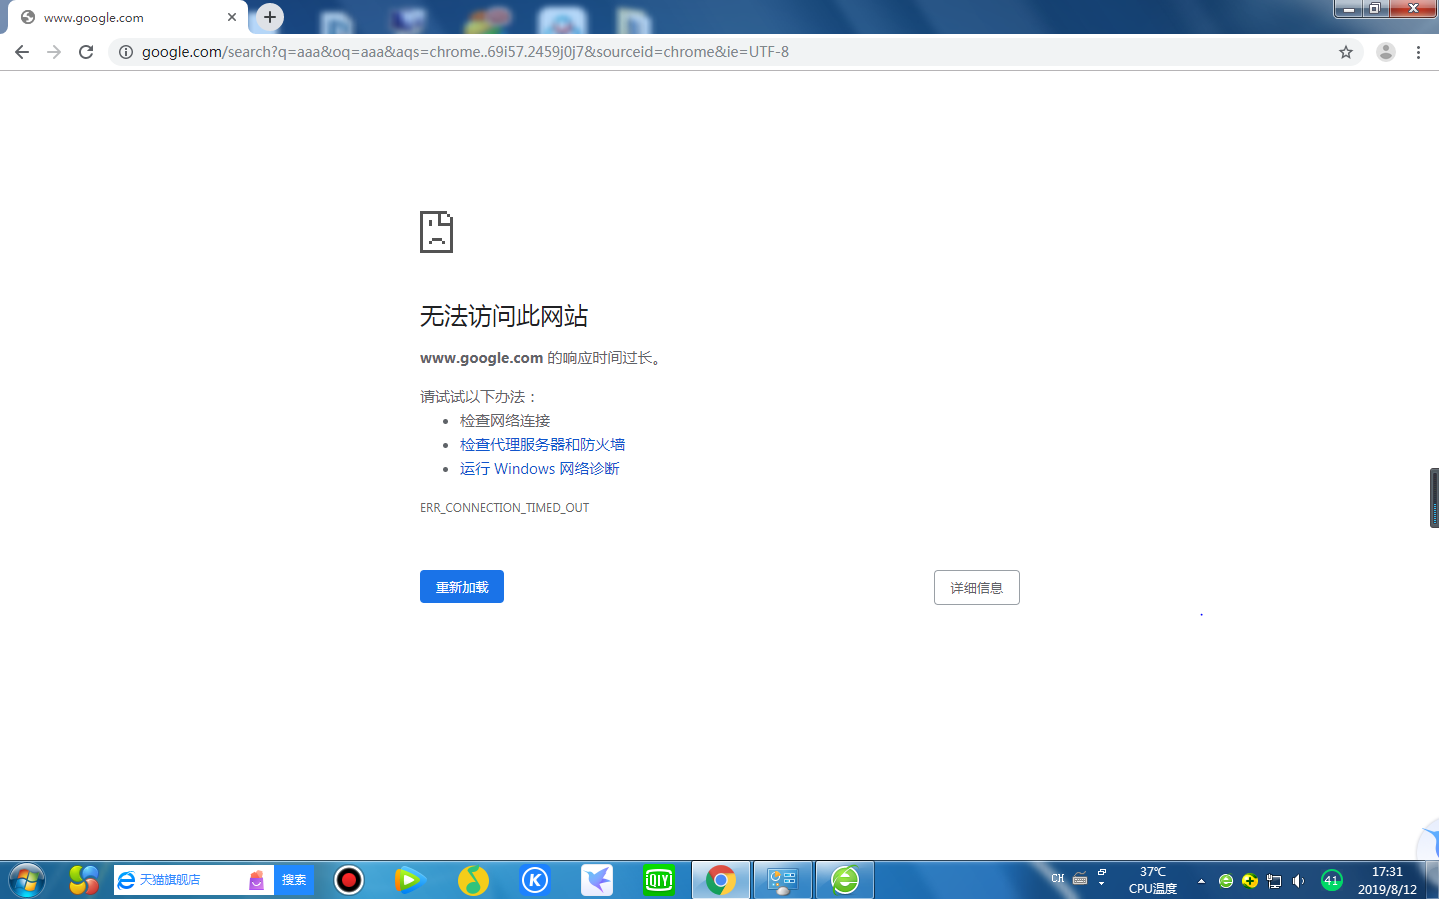The image size is (1439, 899).
Task: Open the Chrome profile avatar
Action: pos(1385,52)
